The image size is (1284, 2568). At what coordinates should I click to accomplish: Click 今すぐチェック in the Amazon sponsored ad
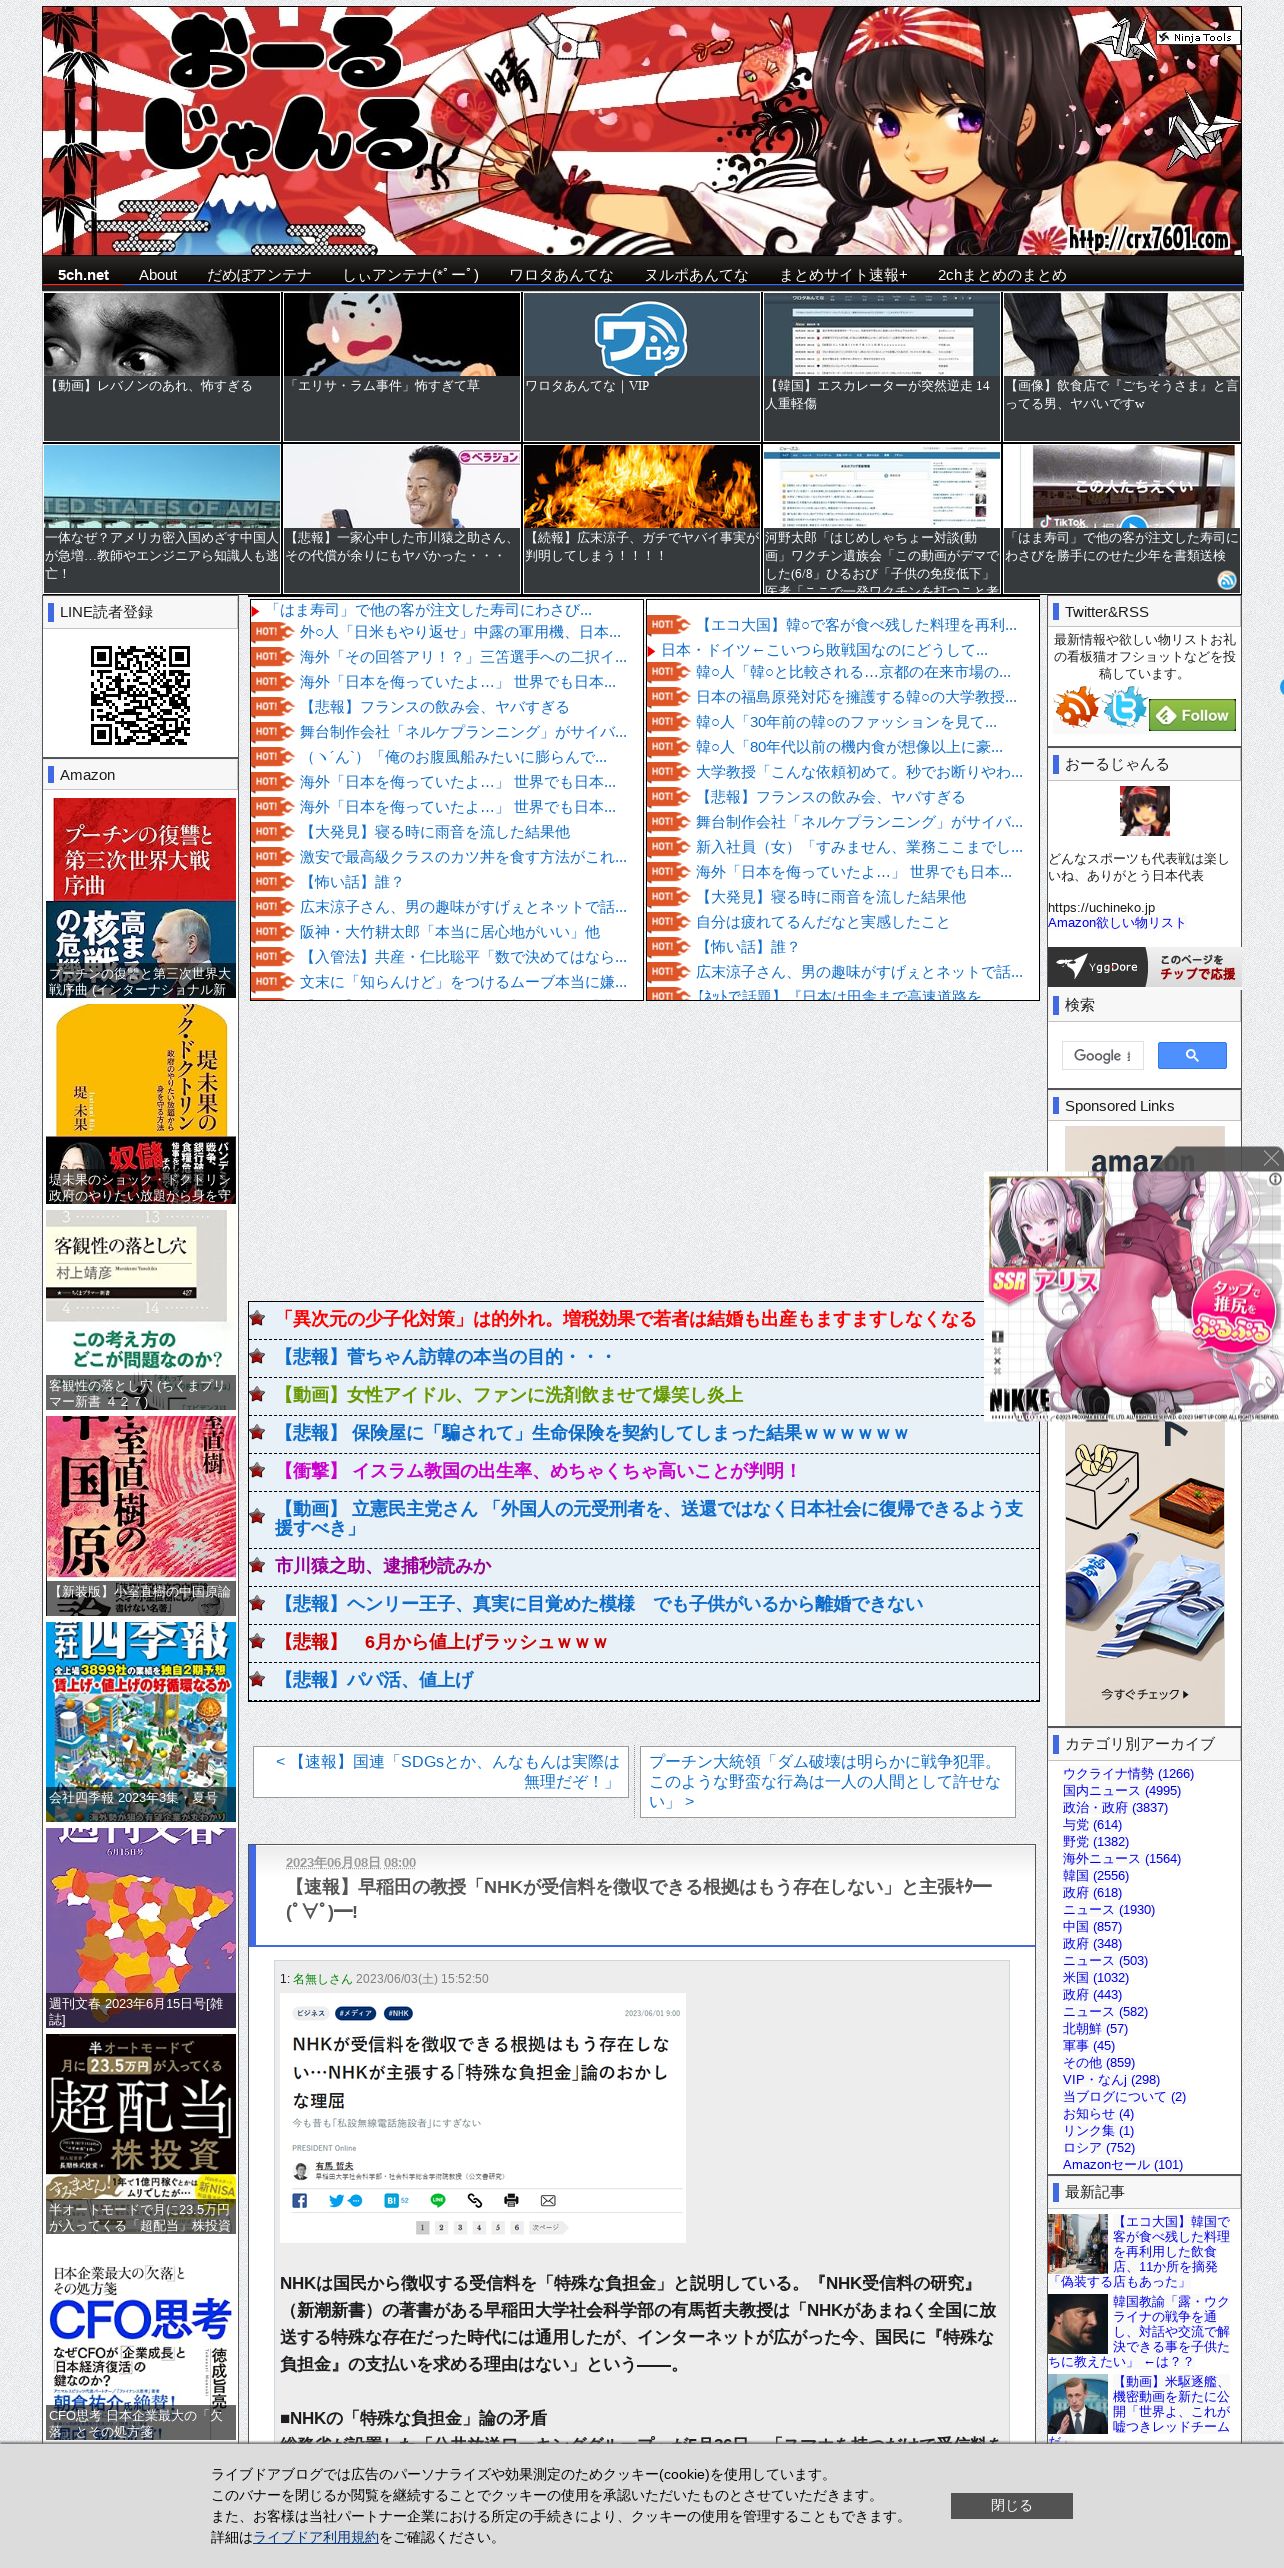point(1144,1694)
